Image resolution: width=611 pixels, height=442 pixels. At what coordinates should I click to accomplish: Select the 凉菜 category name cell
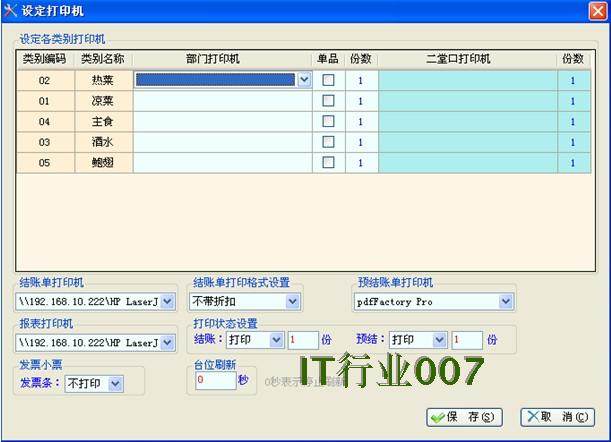(103, 101)
